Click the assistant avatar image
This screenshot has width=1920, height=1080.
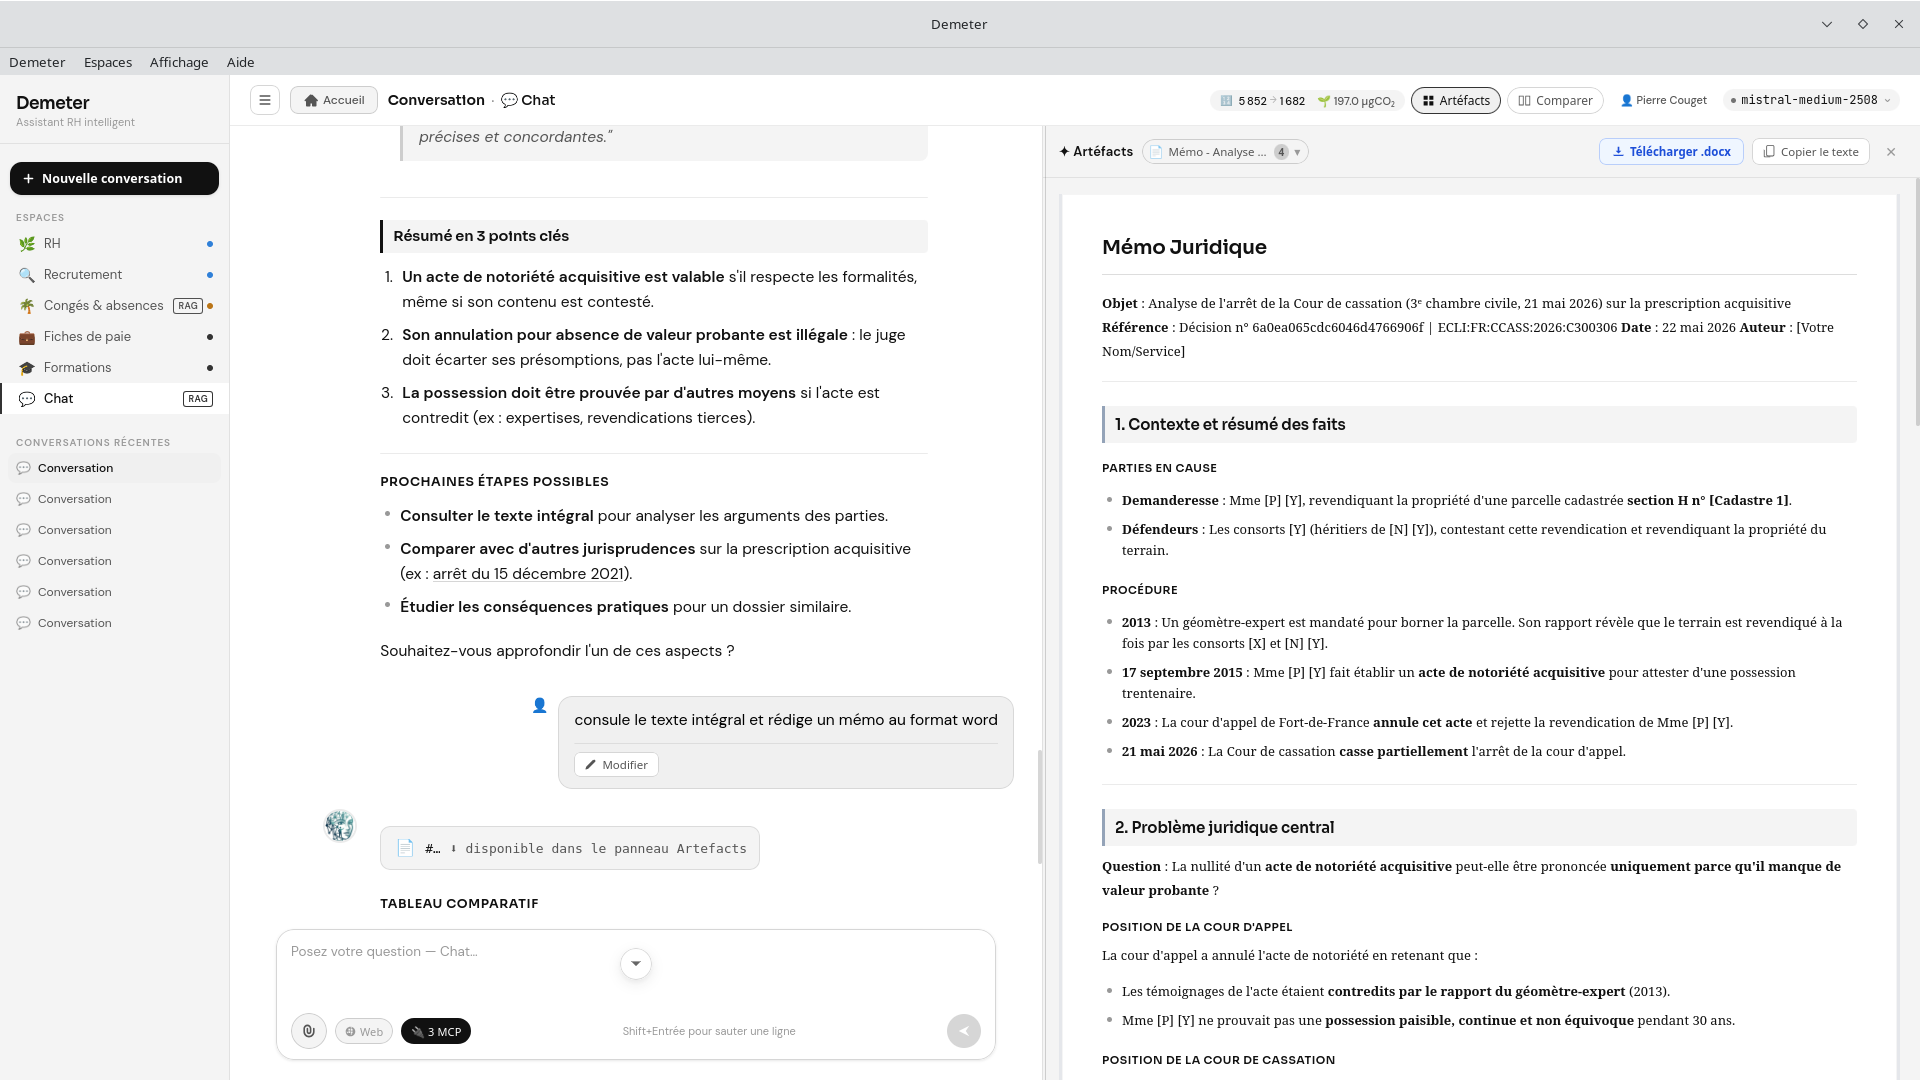click(340, 826)
